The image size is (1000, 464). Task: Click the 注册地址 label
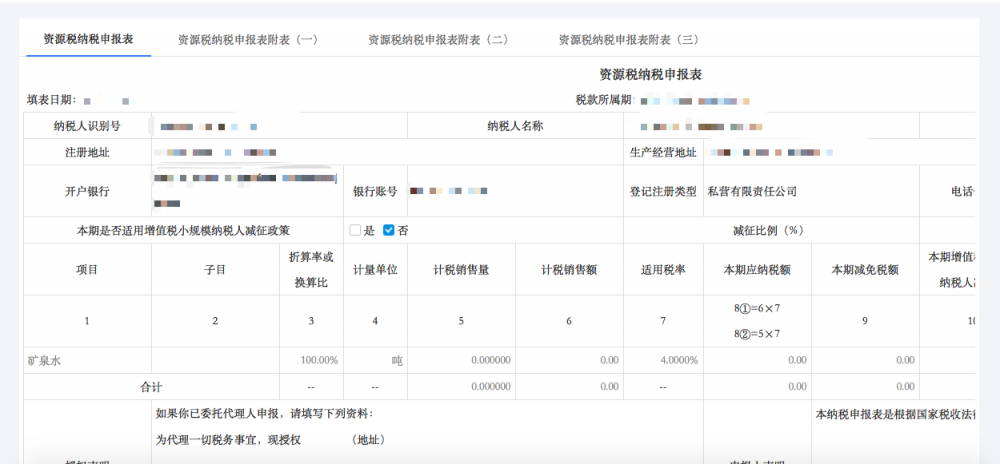pos(87,152)
